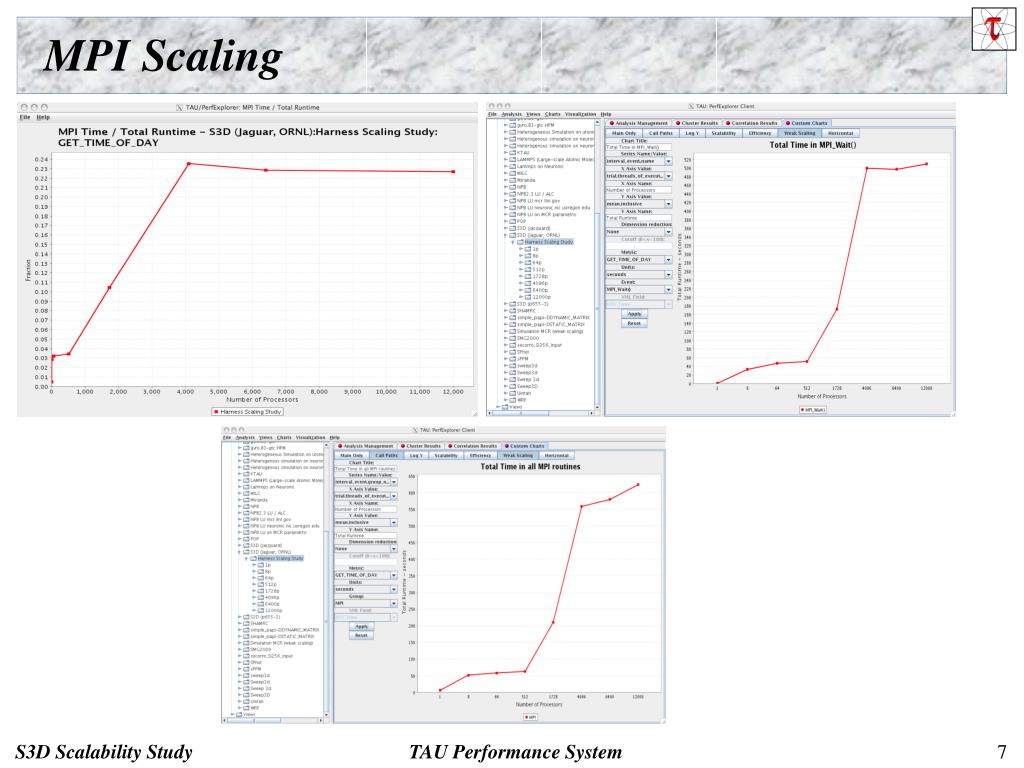Toggle Log Y in all MPI routines window
Screen dimensions: 1024x768
point(416,455)
